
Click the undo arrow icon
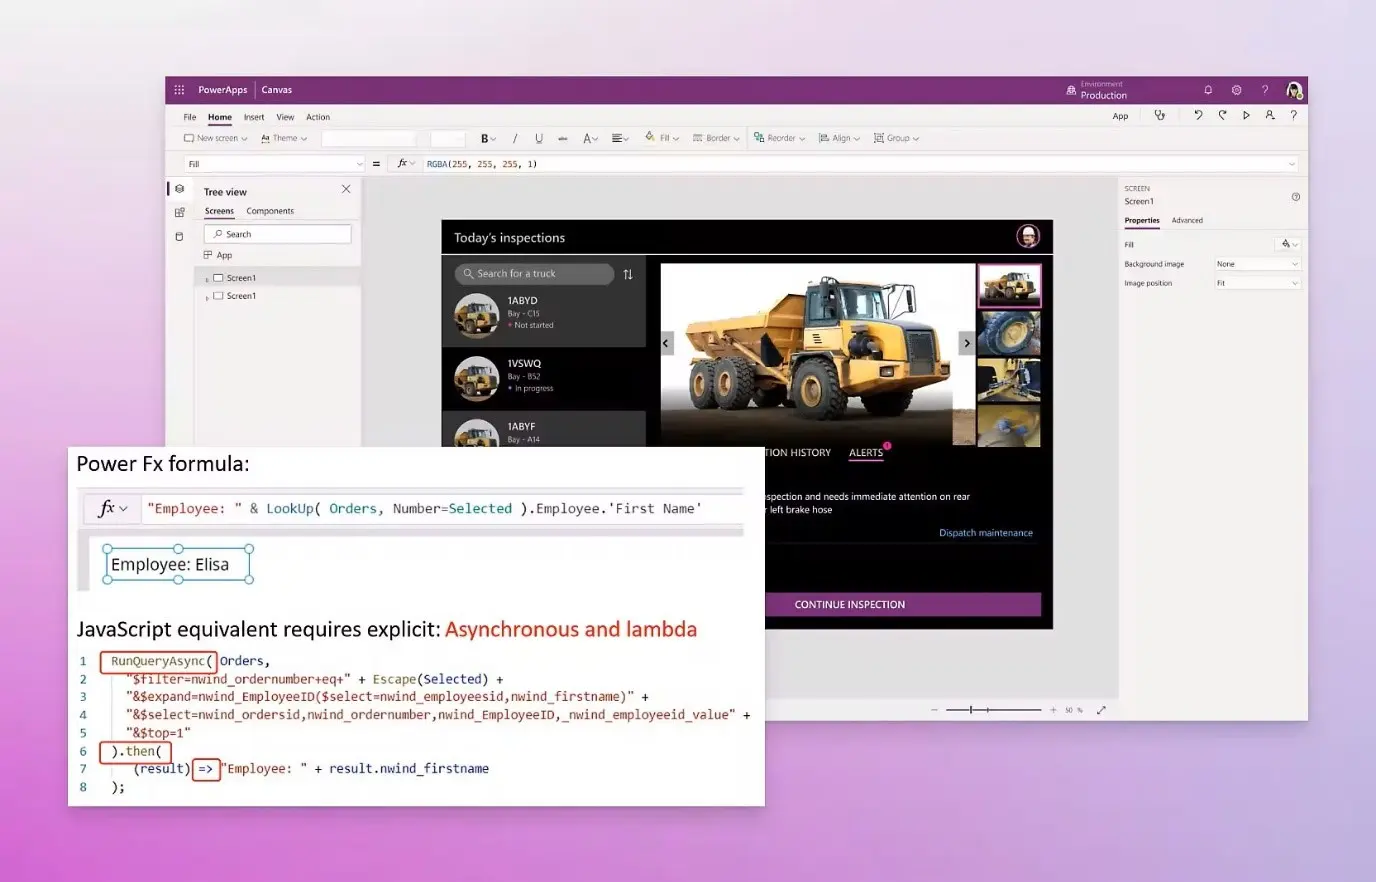[1198, 116]
